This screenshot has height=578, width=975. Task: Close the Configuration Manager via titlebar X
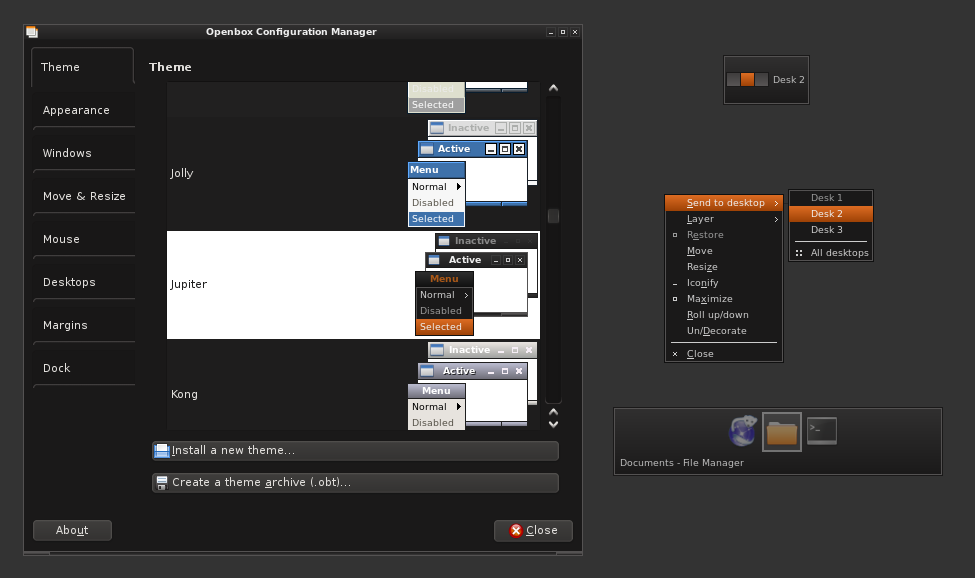click(x=575, y=32)
